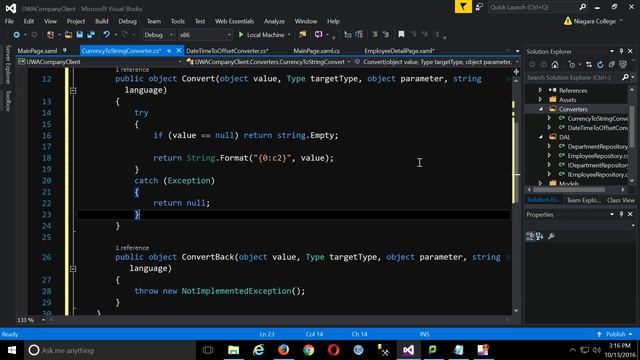Switch to Team Explorer tab
640x360 pixels.
tap(584, 200)
